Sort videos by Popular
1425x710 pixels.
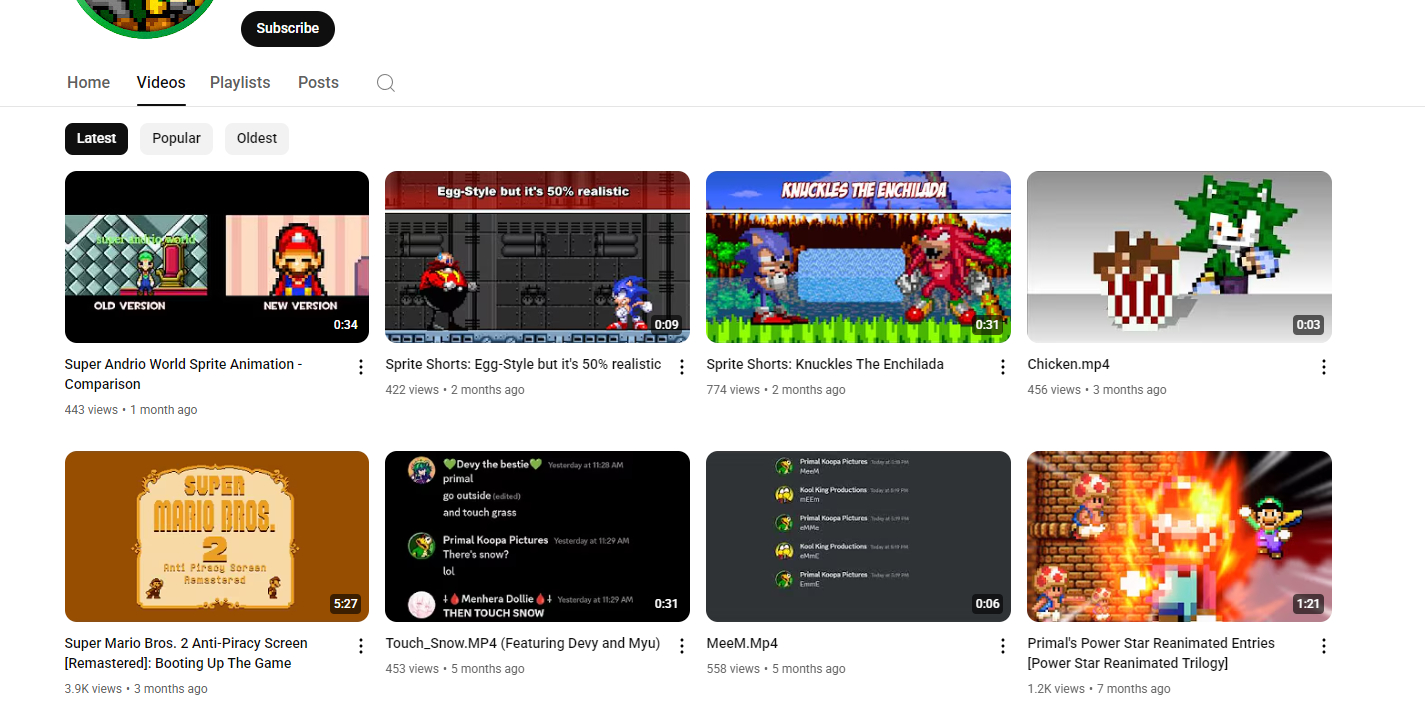tap(176, 139)
